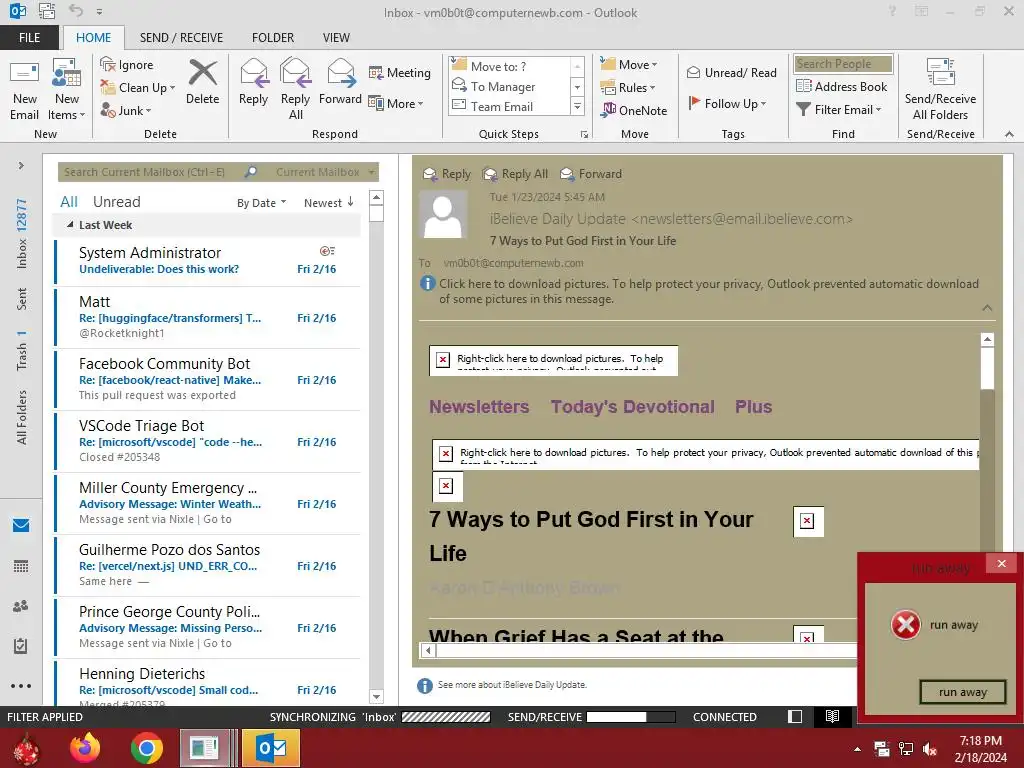The width and height of the screenshot is (1024, 768).
Task: Open the Newsletters link in email
Action: click(x=479, y=407)
